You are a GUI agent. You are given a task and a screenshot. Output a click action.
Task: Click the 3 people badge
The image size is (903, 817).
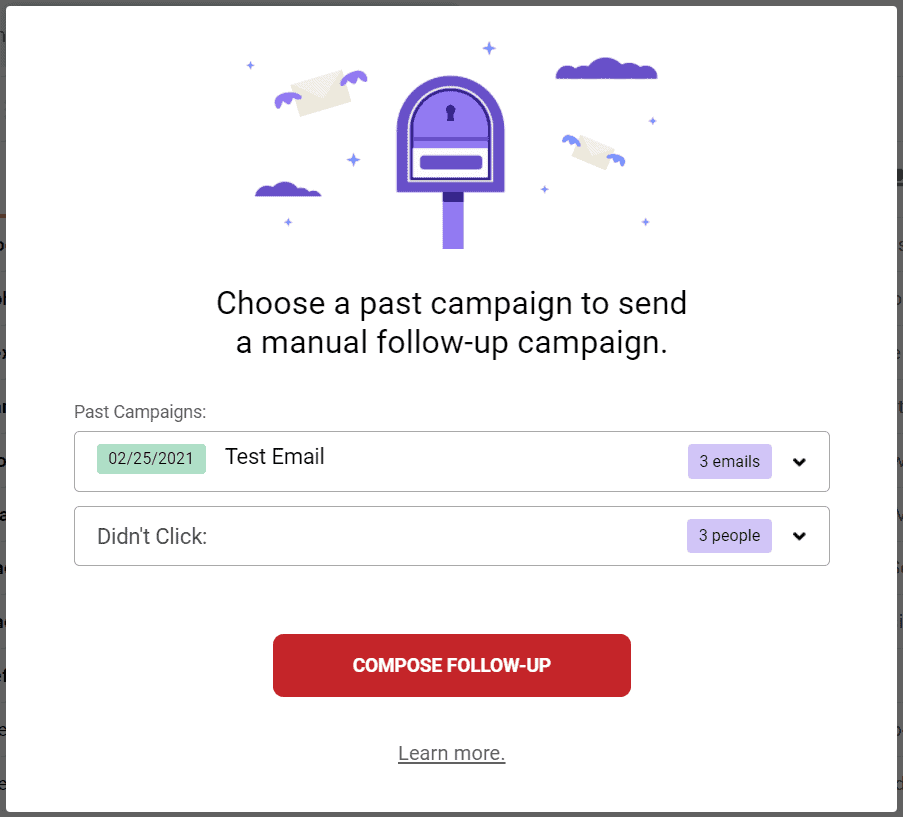point(729,536)
